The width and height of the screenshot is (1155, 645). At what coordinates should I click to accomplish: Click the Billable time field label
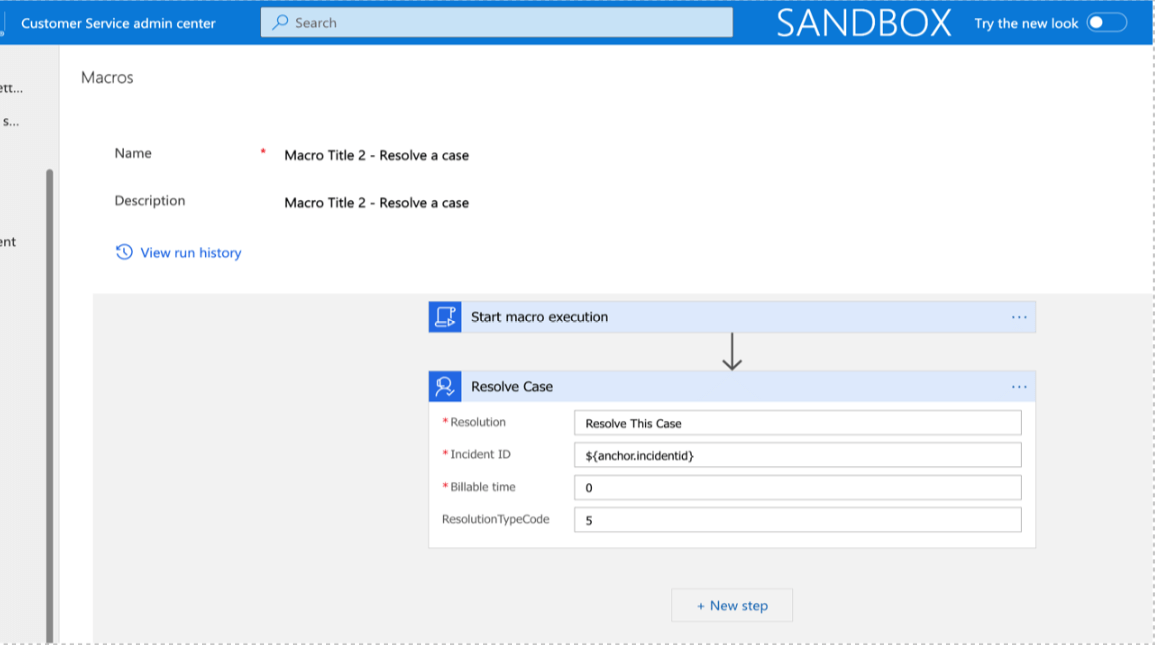[x=482, y=487]
